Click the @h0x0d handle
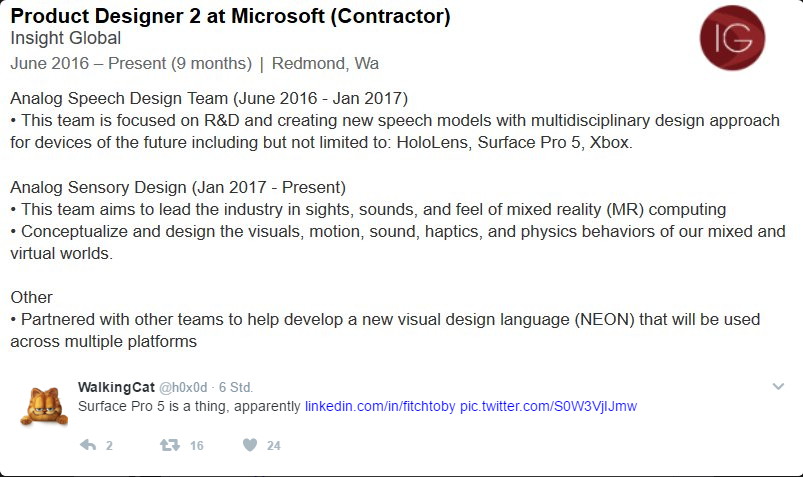 coord(183,387)
